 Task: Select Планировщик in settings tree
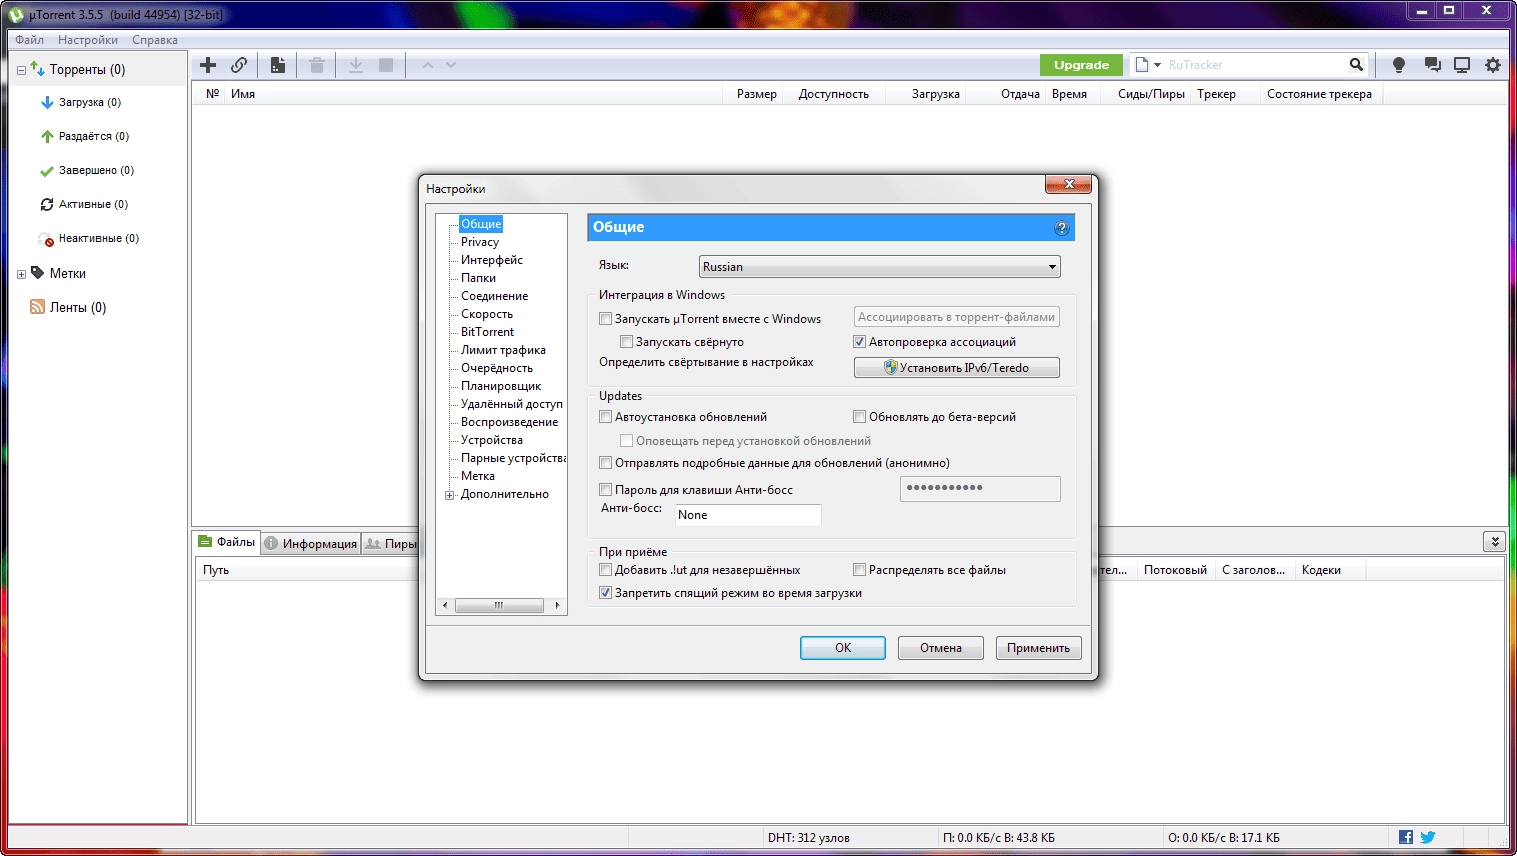(x=501, y=386)
